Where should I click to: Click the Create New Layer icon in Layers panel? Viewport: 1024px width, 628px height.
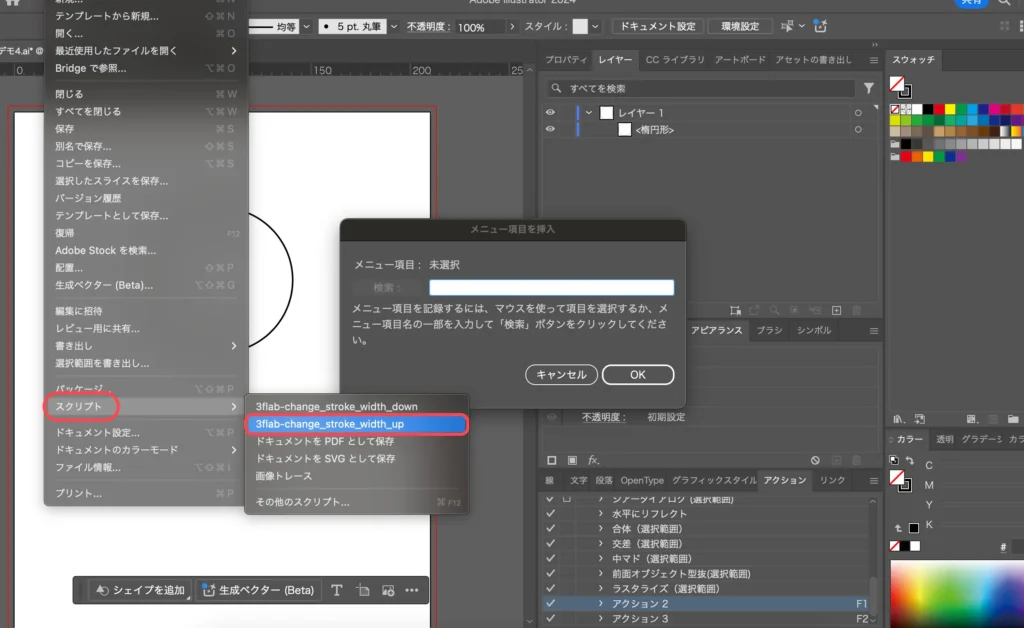click(837, 311)
